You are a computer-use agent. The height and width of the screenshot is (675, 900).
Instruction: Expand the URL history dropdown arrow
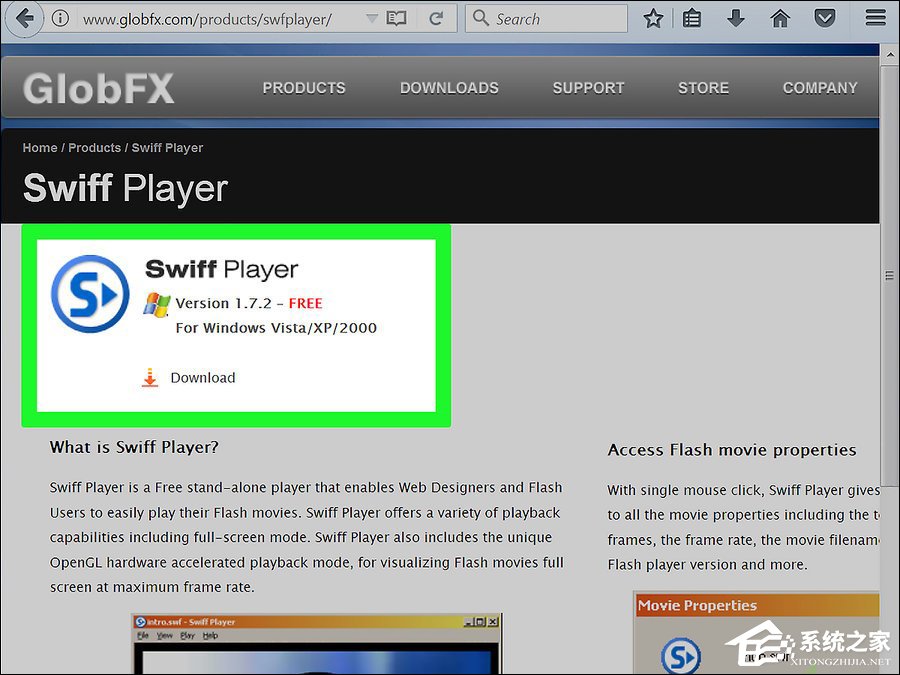(372, 19)
